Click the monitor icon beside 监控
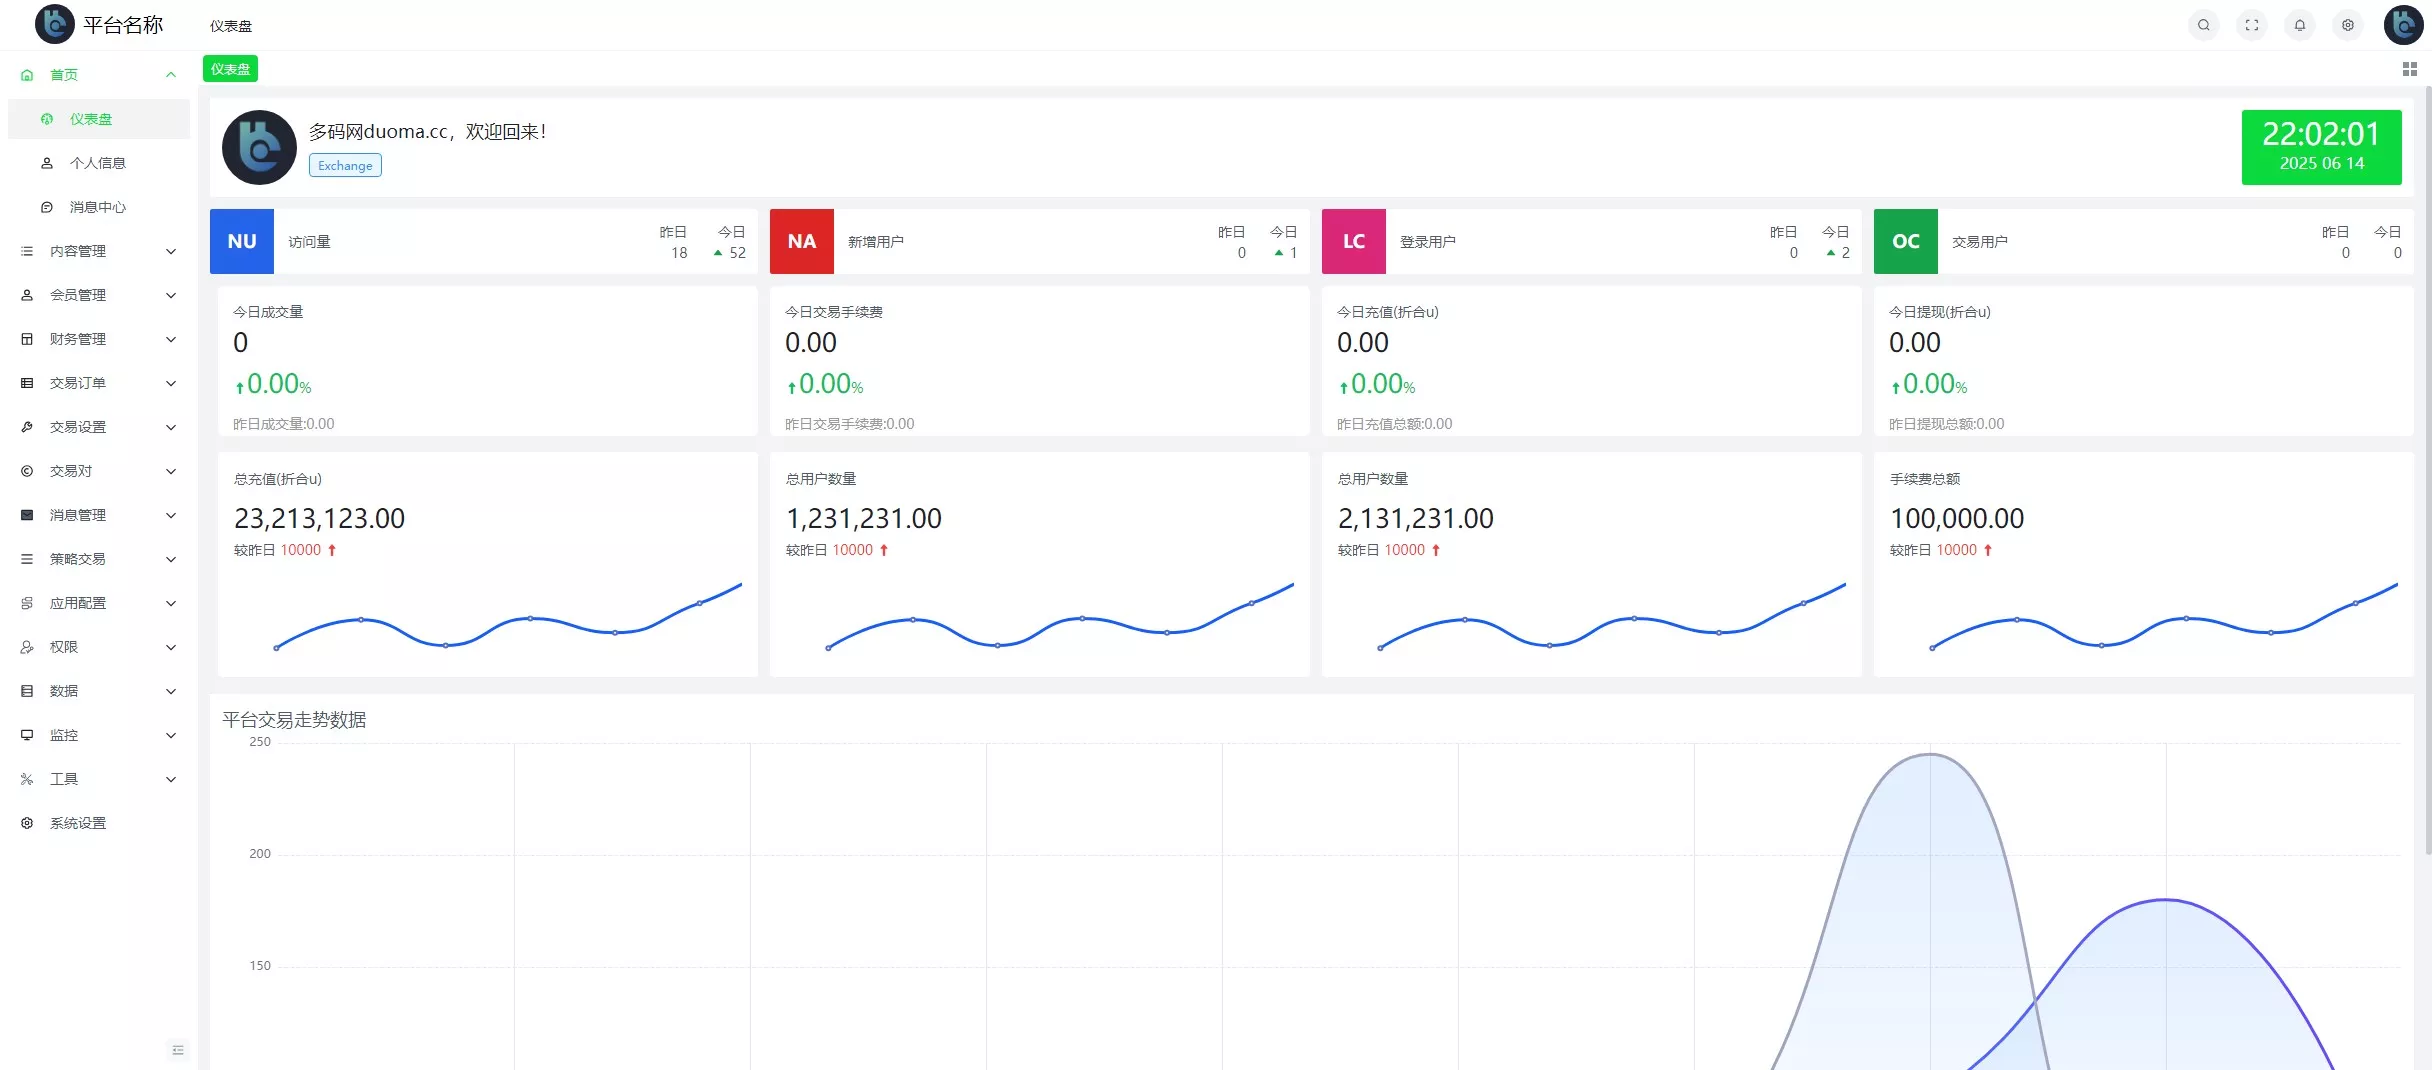 point(27,735)
